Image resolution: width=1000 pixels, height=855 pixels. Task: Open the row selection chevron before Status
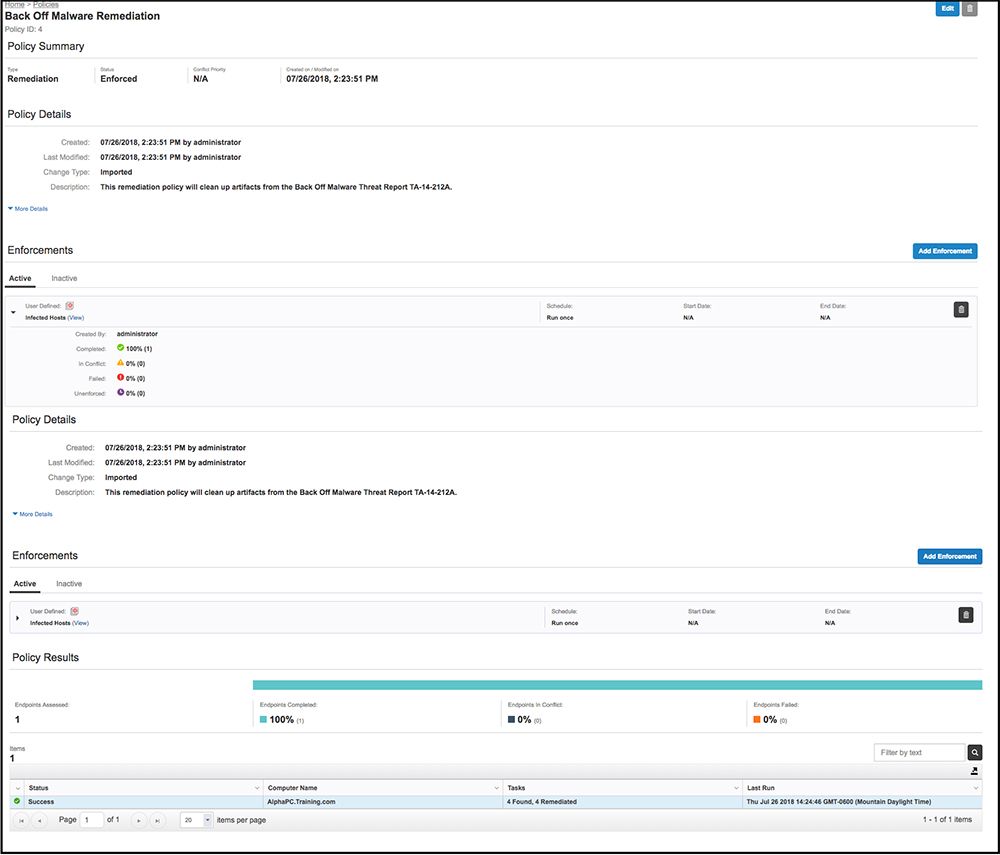(17, 789)
